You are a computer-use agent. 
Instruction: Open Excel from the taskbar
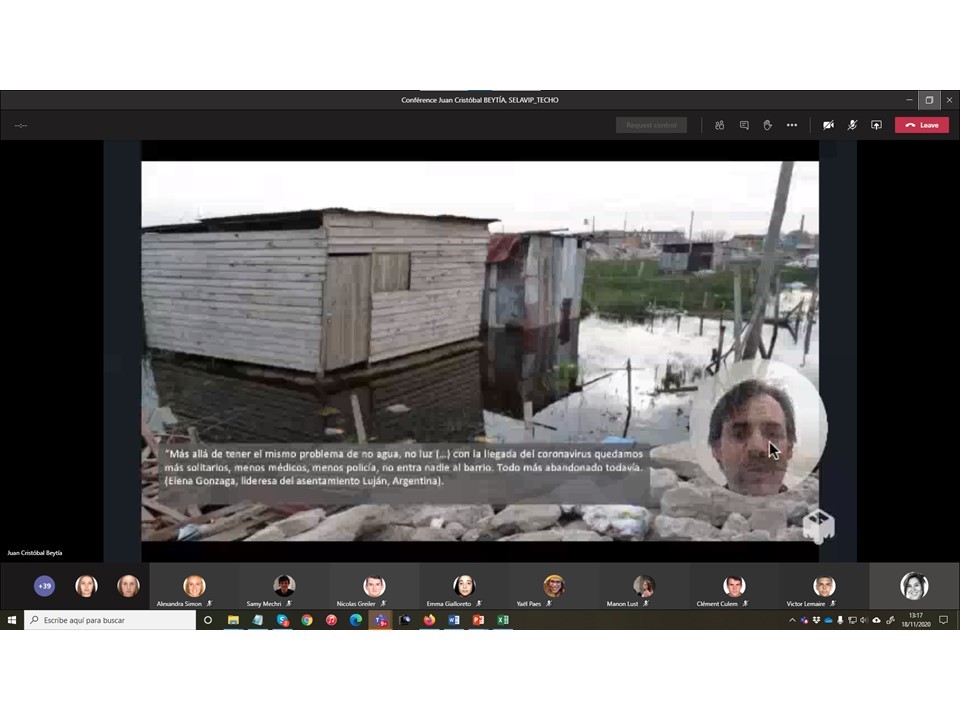coord(503,620)
